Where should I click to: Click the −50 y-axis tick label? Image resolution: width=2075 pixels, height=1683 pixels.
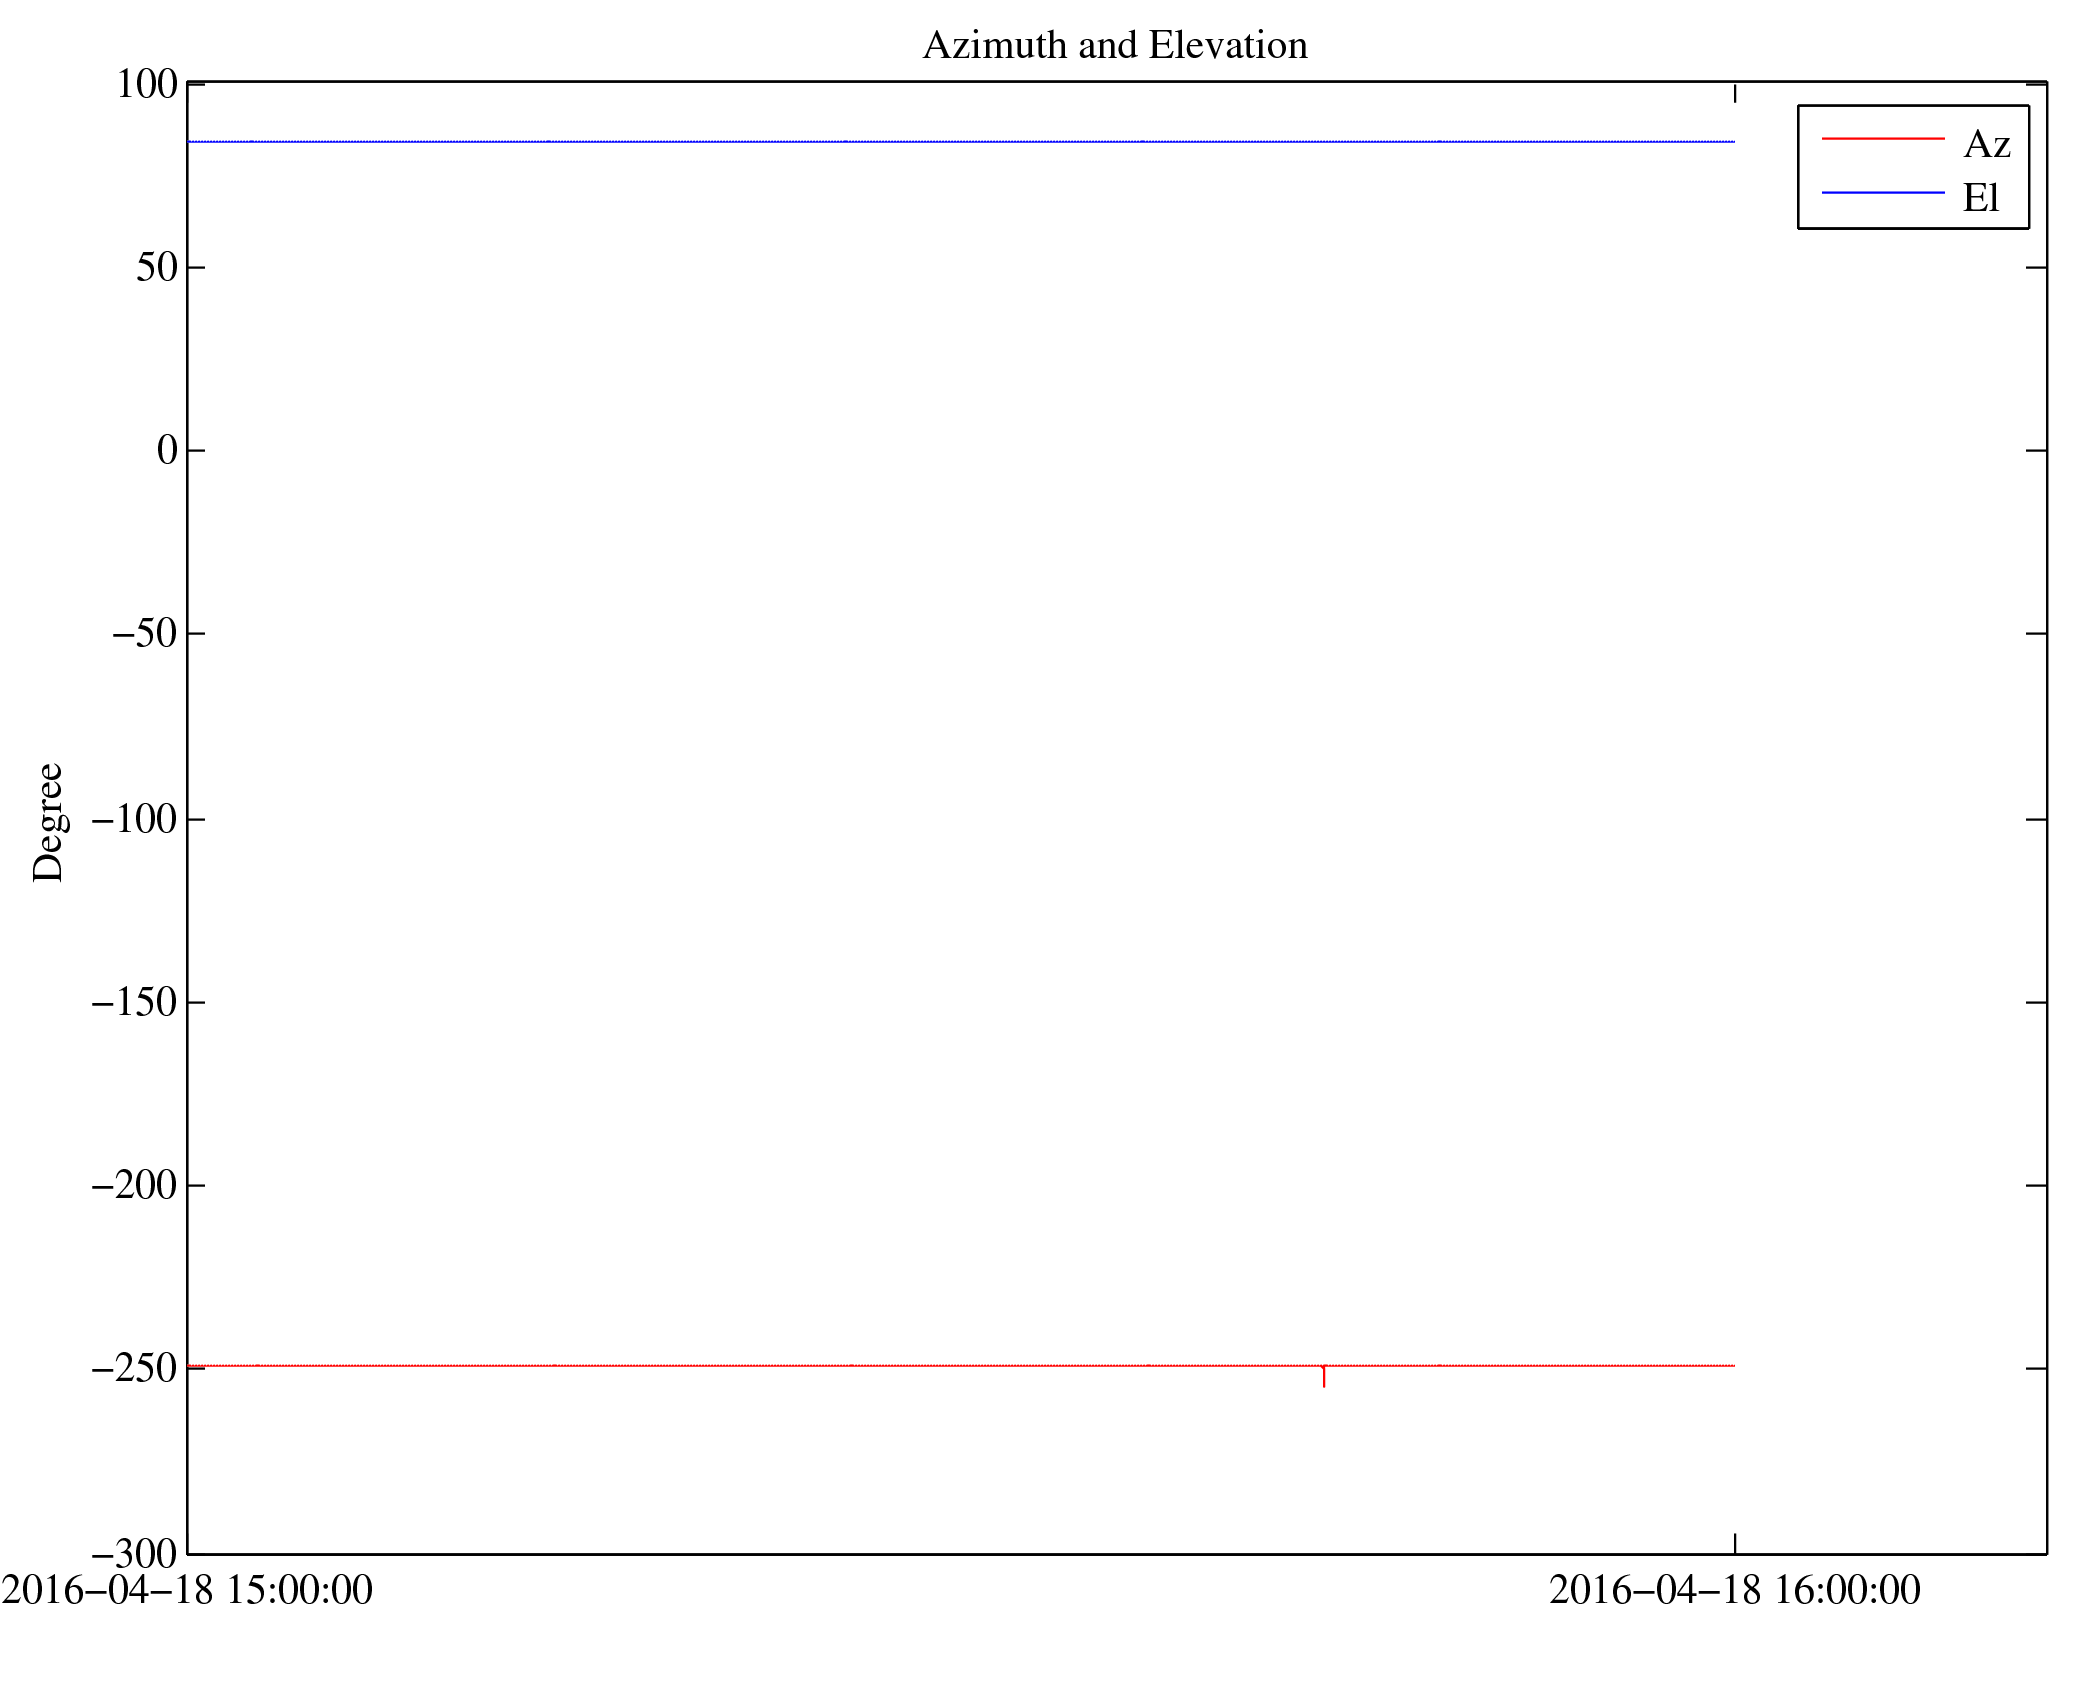point(144,634)
